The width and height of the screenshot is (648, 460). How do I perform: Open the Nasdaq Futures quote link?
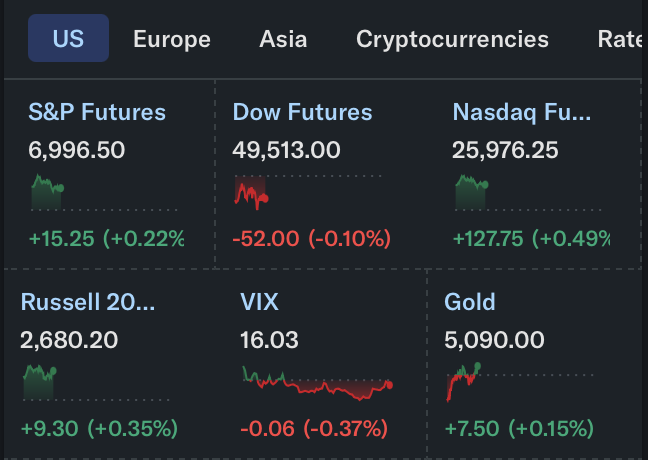[521, 112]
